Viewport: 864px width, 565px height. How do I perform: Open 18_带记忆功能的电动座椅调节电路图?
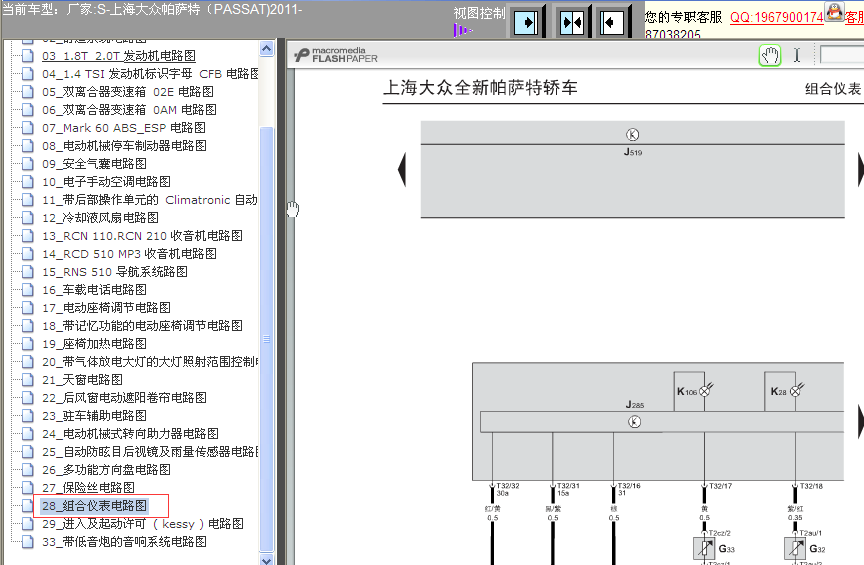coord(142,326)
